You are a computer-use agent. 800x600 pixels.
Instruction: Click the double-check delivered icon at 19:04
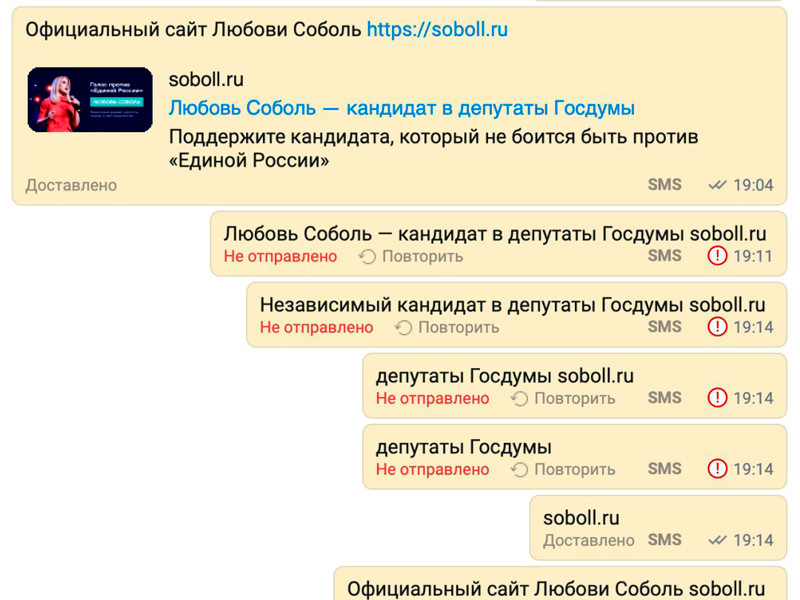pos(717,185)
